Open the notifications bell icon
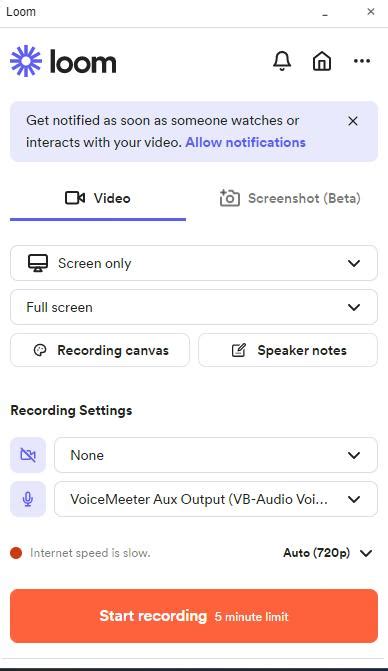This screenshot has height=671, width=388. (282, 61)
